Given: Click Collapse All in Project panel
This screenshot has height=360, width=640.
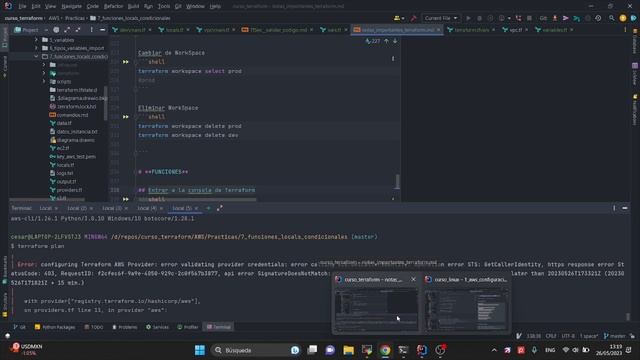Looking at the screenshot, I should click(x=78, y=30).
